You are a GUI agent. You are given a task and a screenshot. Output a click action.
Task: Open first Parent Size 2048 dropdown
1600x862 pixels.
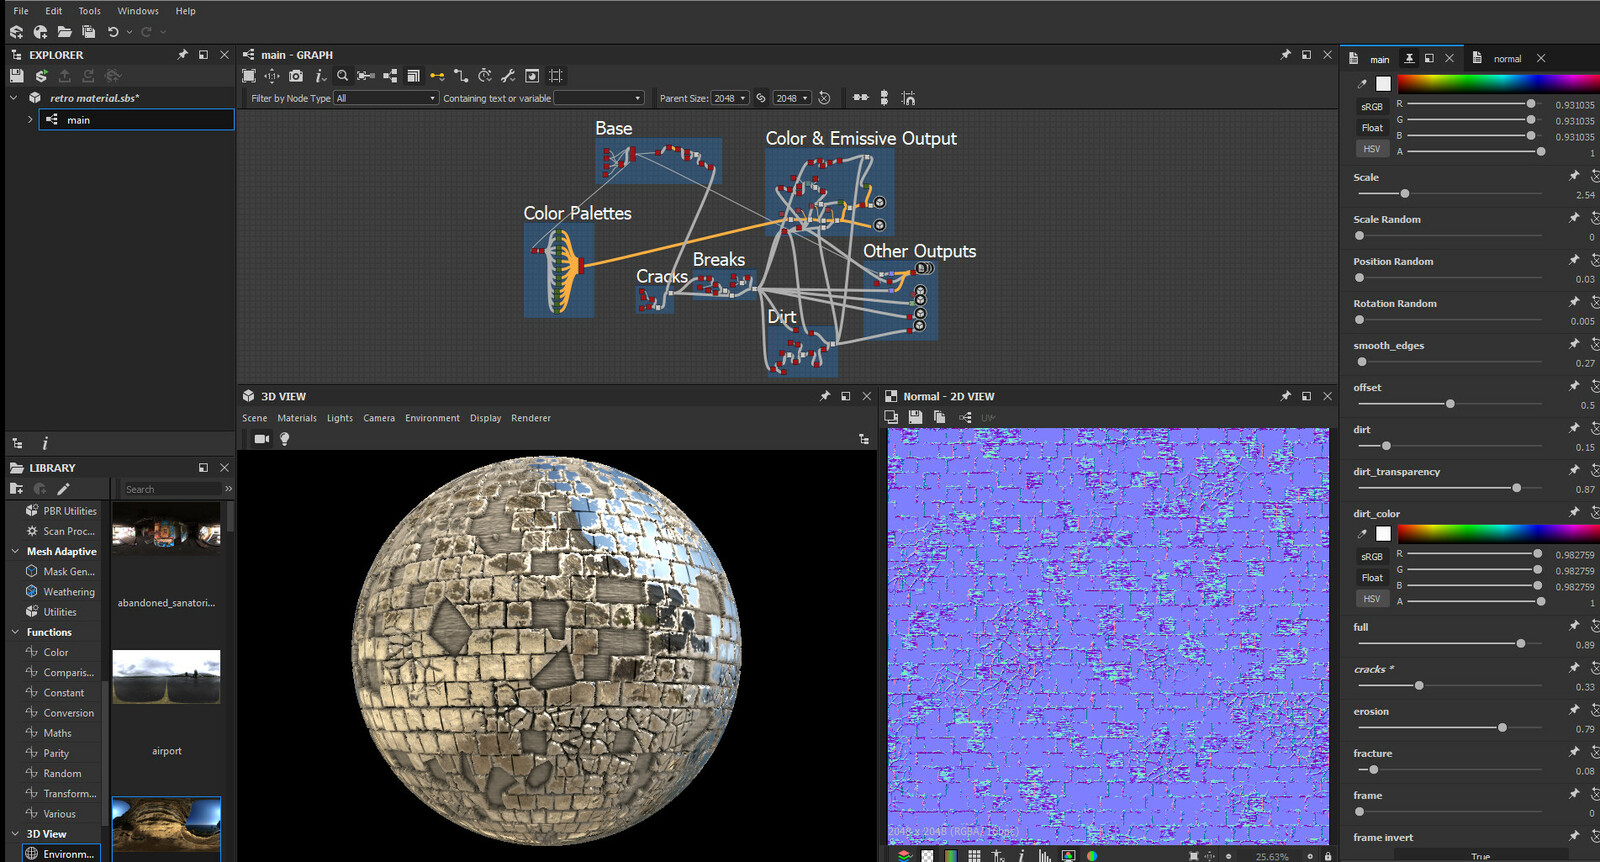click(730, 98)
